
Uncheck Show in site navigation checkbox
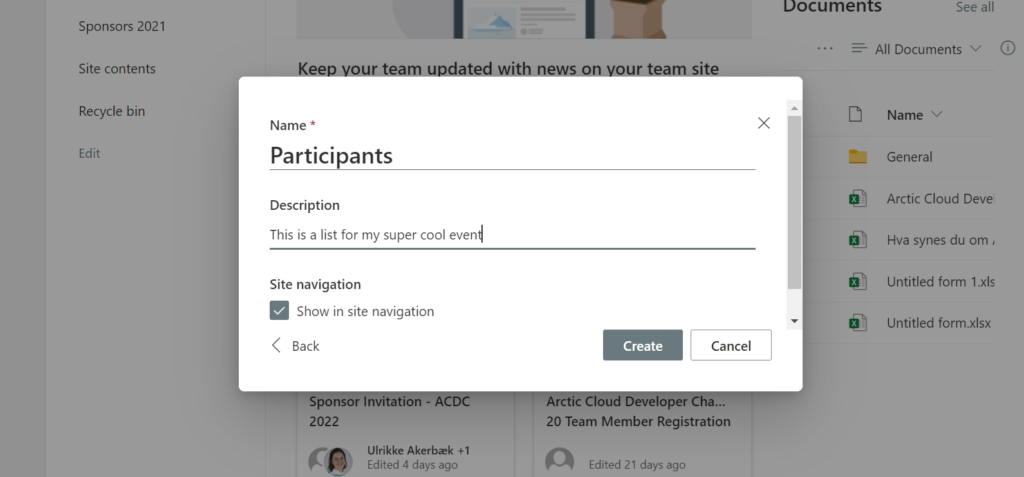[280, 311]
